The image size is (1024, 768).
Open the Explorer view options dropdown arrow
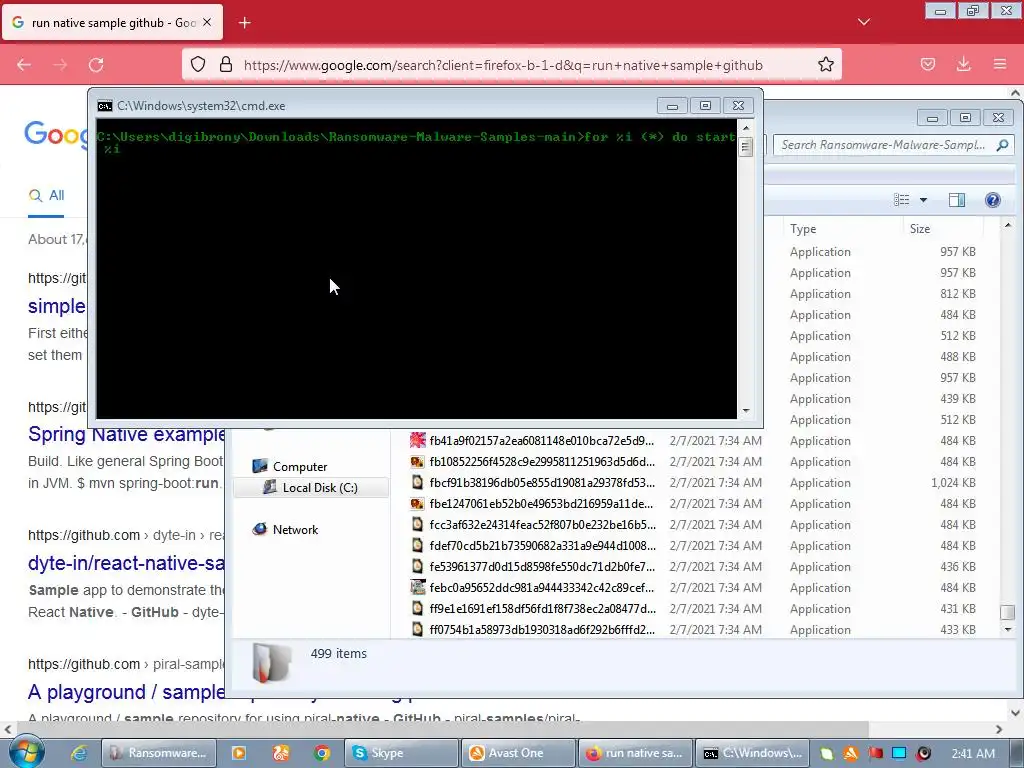tap(923, 200)
